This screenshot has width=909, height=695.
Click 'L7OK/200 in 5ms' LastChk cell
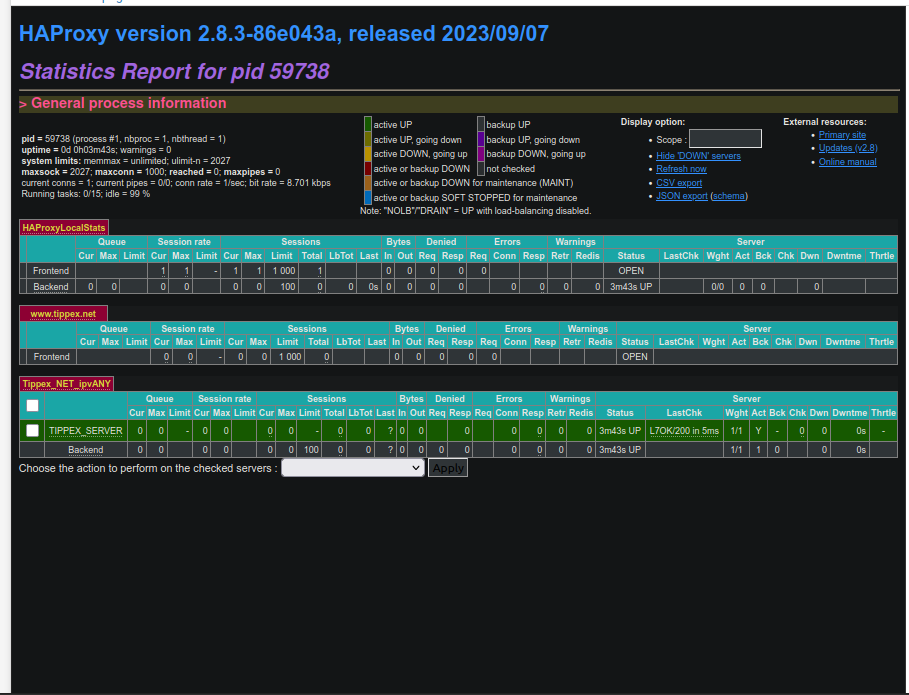click(x=684, y=431)
